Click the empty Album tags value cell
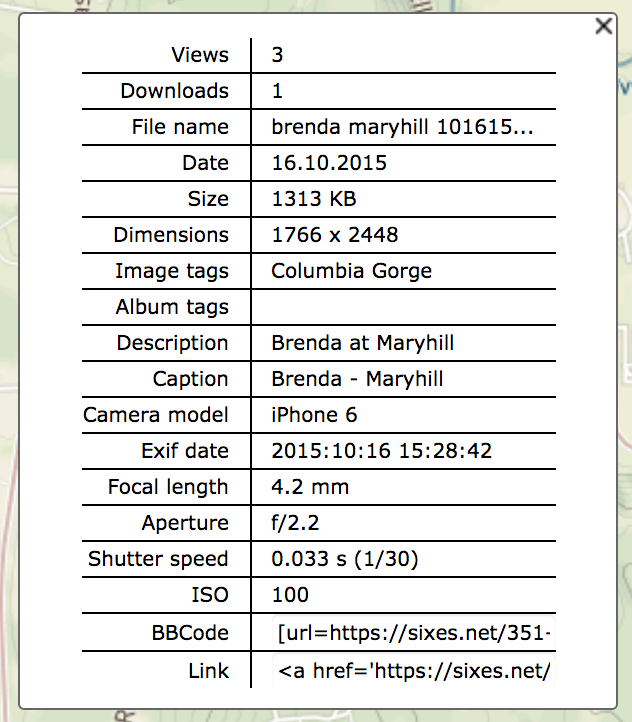The height and width of the screenshot is (722, 632). pos(404,307)
